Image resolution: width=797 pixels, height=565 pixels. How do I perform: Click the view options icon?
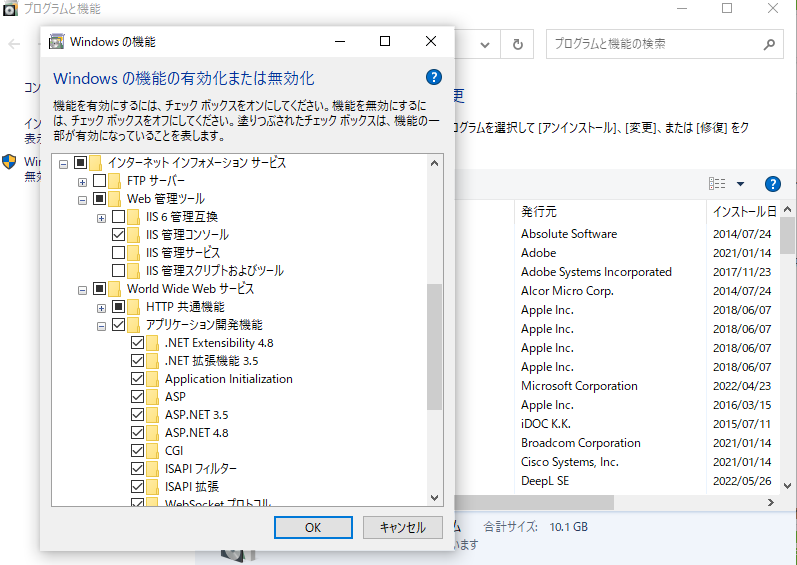(717, 183)
